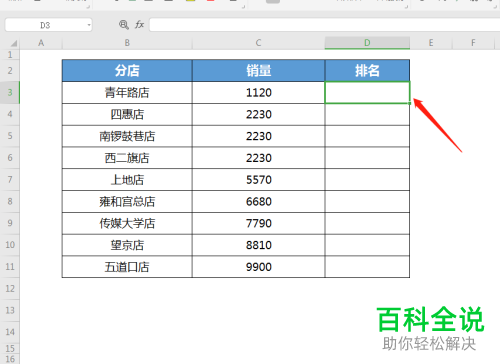Screen dimensions: 500x364
Task: Select row 1 header
Action: pyautogui.click(x=10, y=55)
